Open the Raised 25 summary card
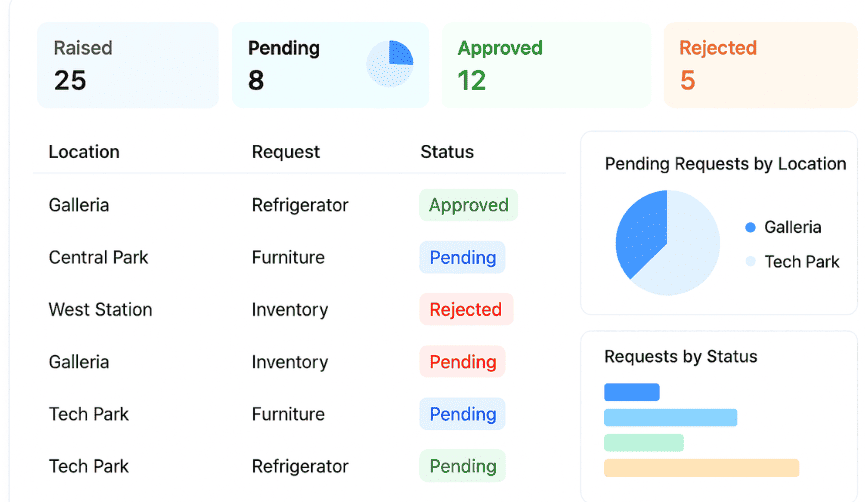The image size is (865, 502). [127, 65]
